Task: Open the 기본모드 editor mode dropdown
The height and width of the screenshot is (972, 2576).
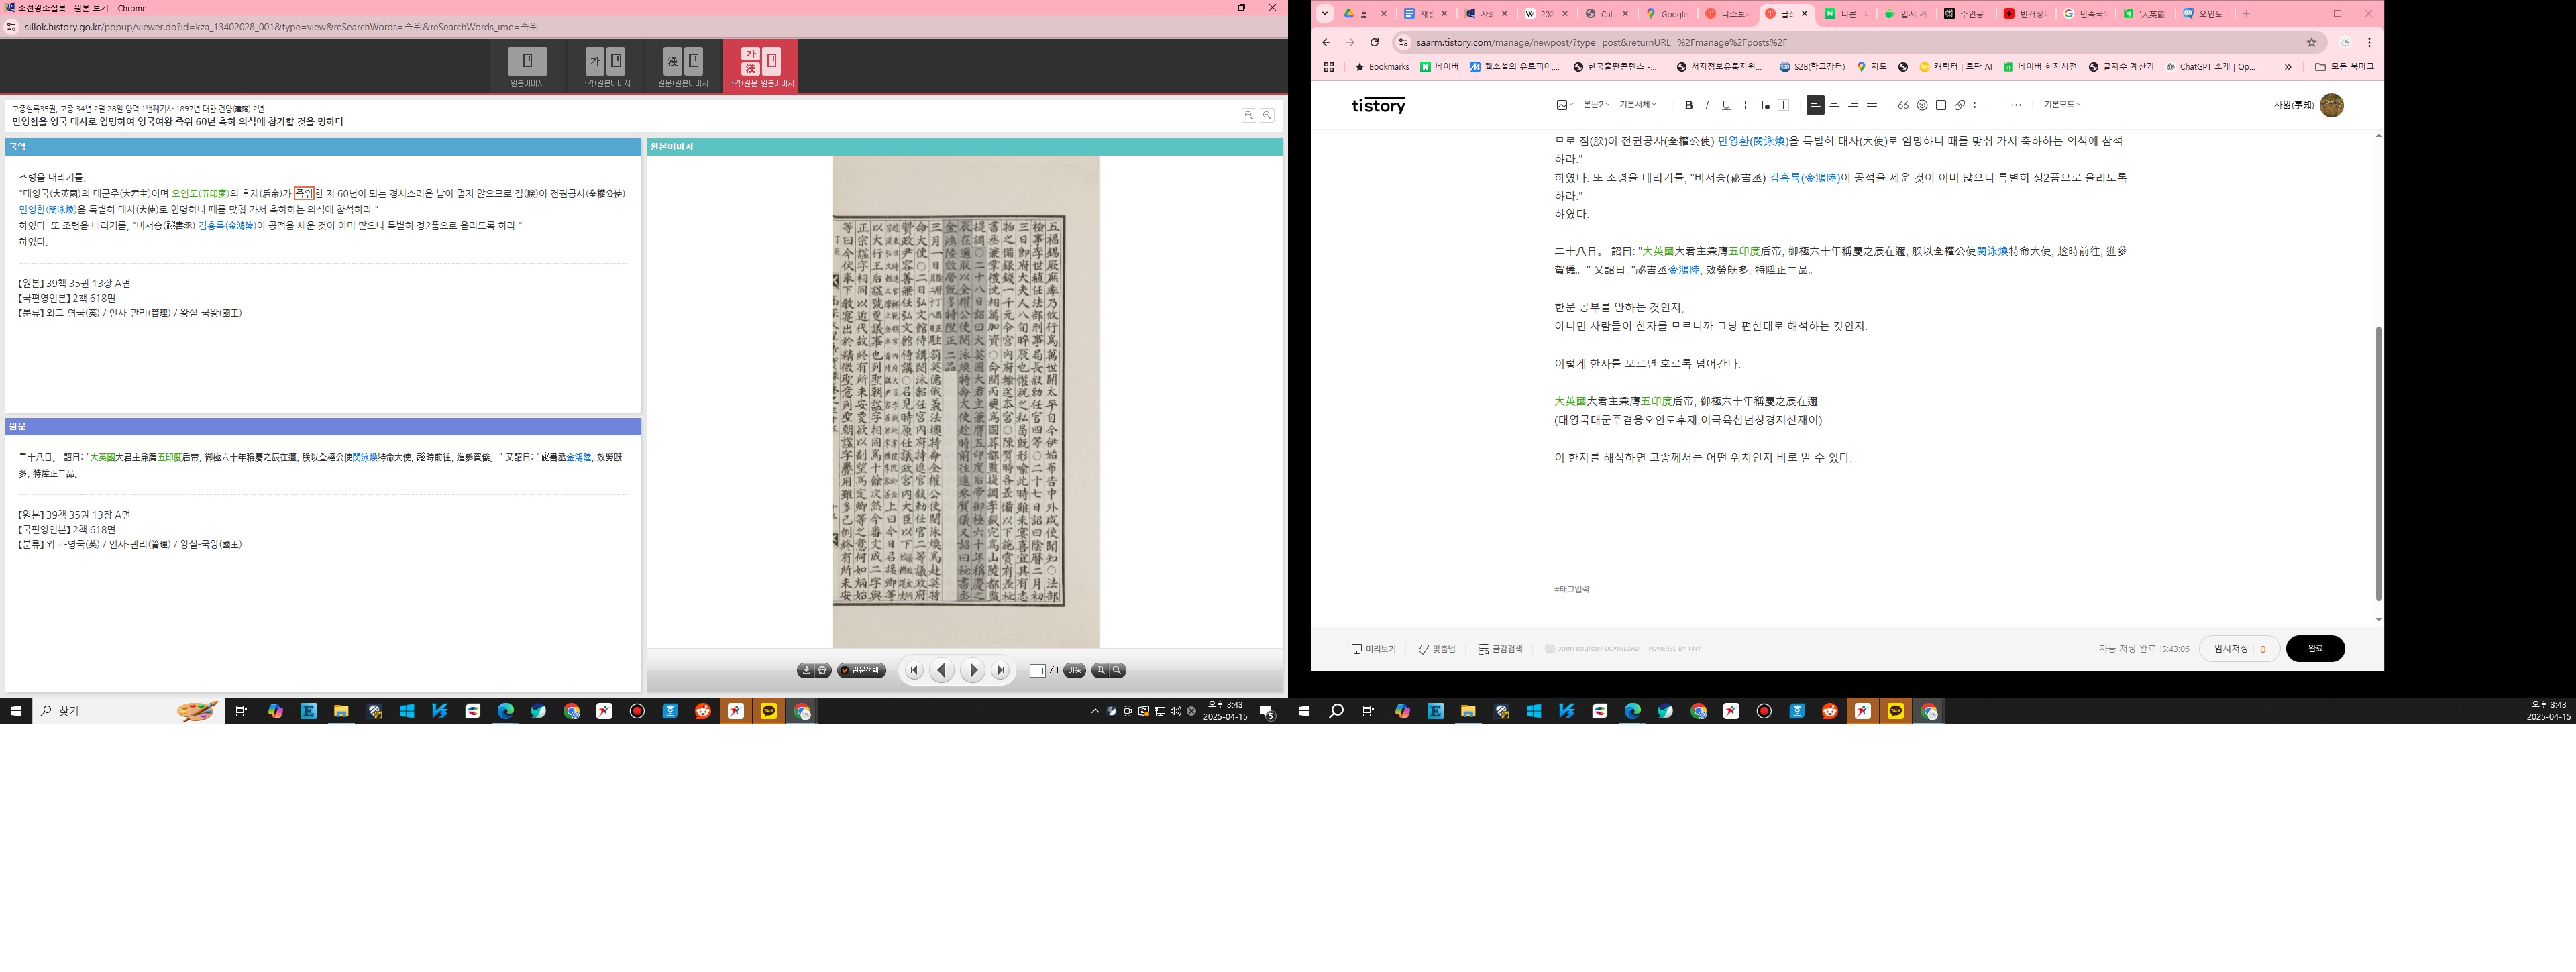Action: pos(2061,105)
